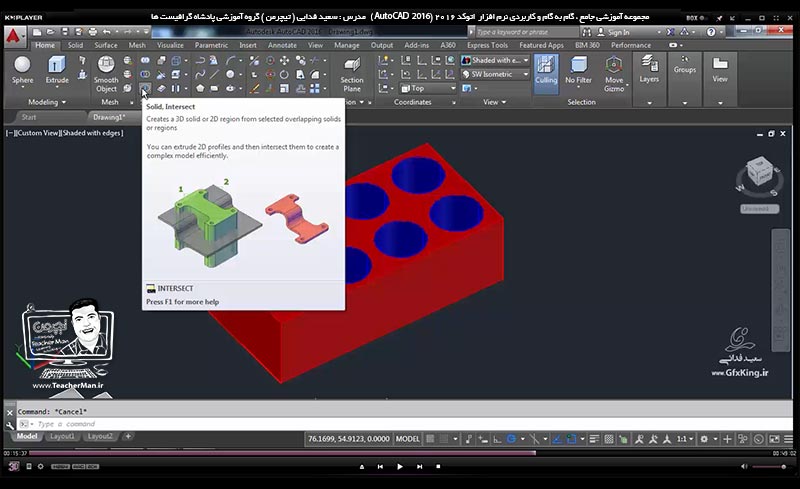Click the ViewCube in the viewport
Viewport: 800px width, 489px height.
point(759,172)
